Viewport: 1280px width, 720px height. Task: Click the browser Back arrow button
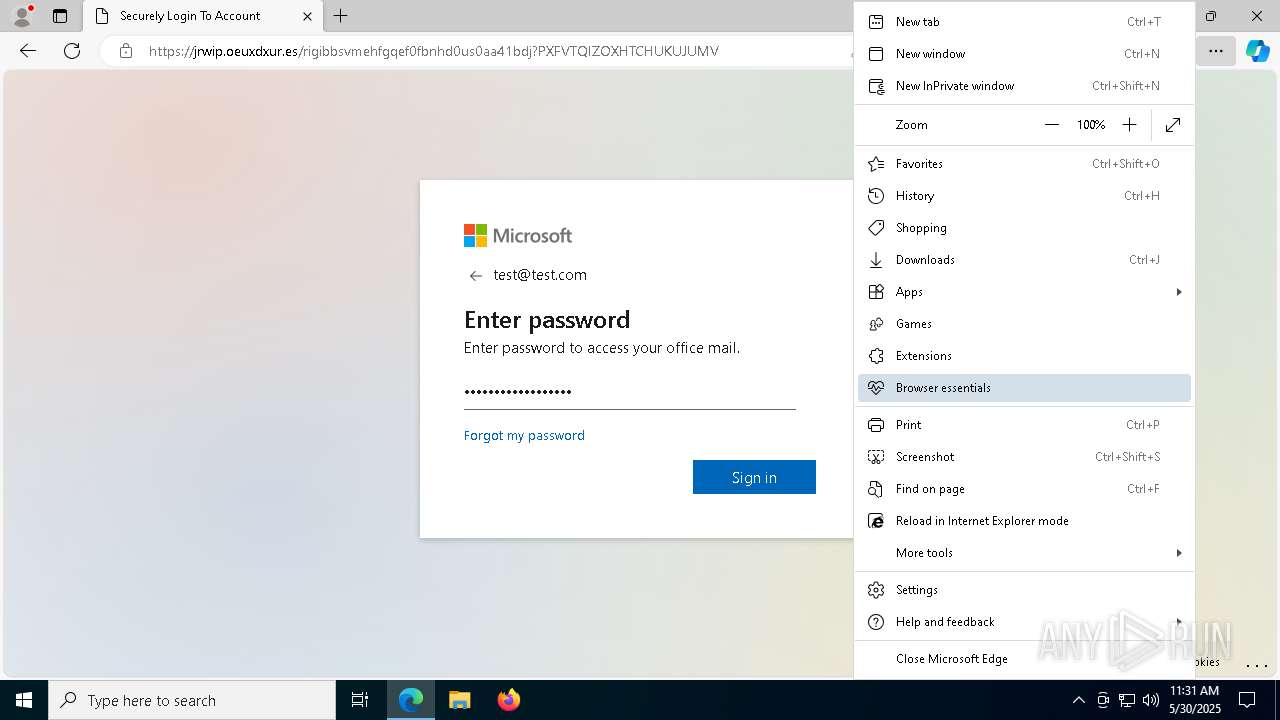[28, 51]
